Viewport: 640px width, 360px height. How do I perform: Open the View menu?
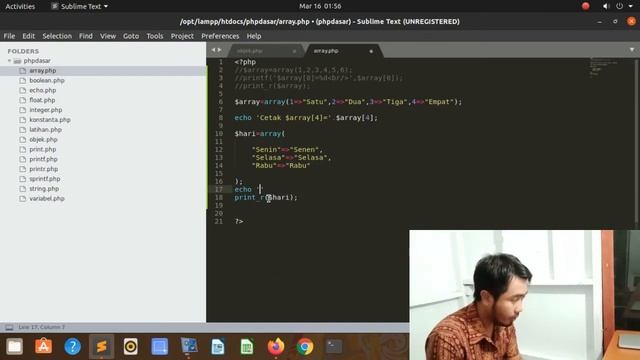coord(108,36)
